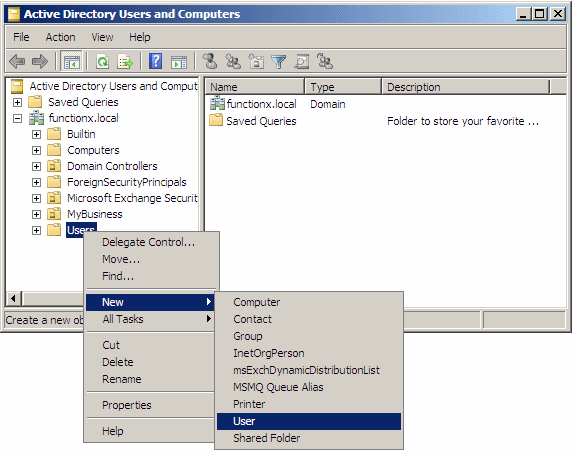Sort by the Type column header
This screenshot has height=453, width=573.
[x=343, y=87]
